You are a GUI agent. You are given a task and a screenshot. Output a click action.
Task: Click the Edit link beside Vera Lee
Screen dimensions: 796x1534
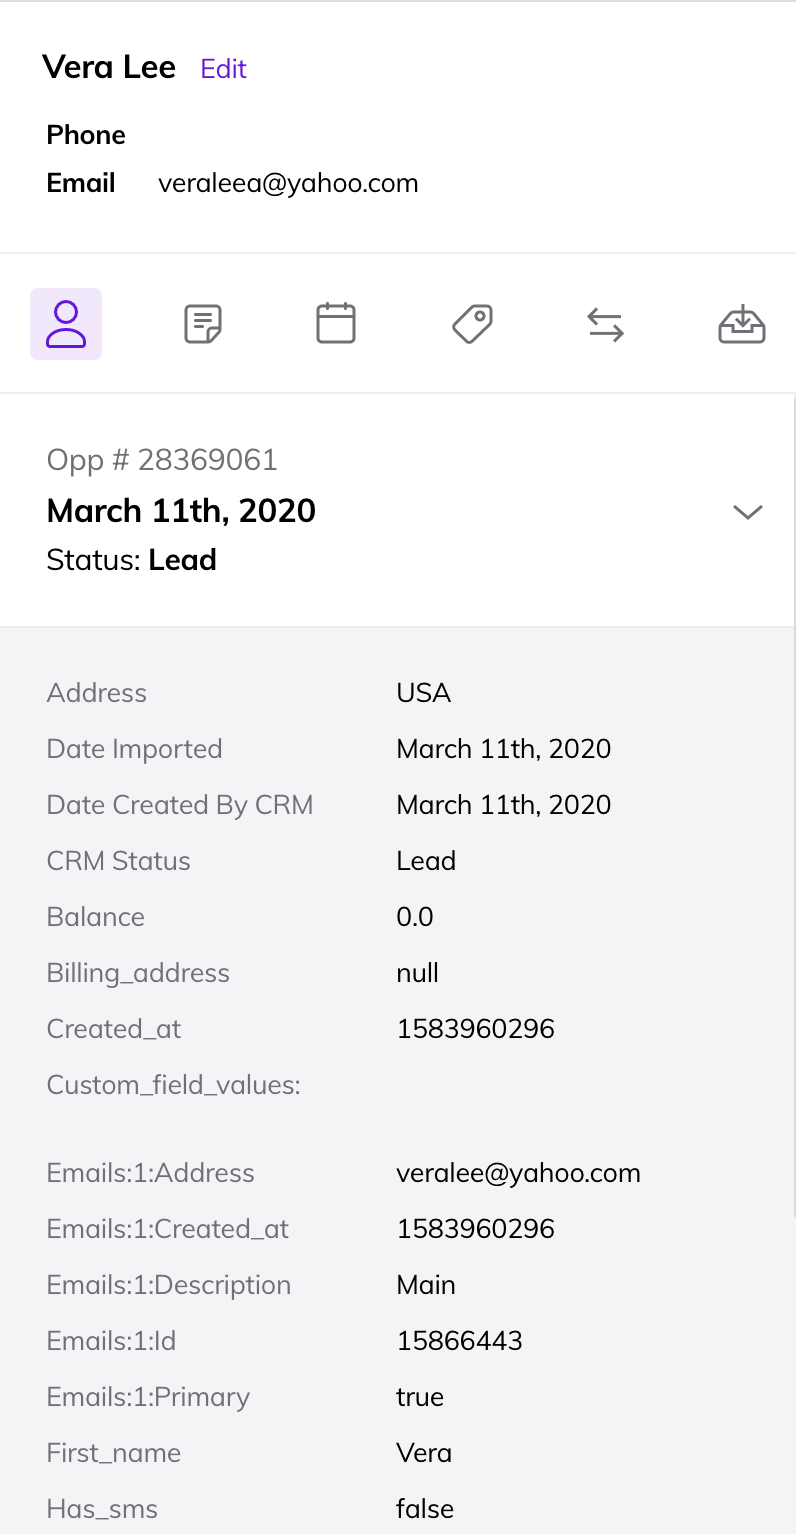tap(223, 69)
